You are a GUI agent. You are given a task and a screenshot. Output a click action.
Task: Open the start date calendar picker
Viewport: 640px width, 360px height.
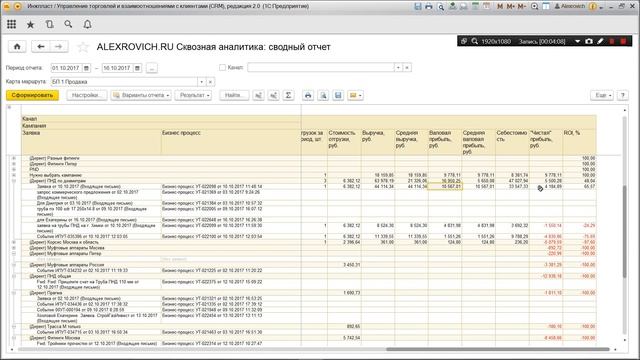86,68
